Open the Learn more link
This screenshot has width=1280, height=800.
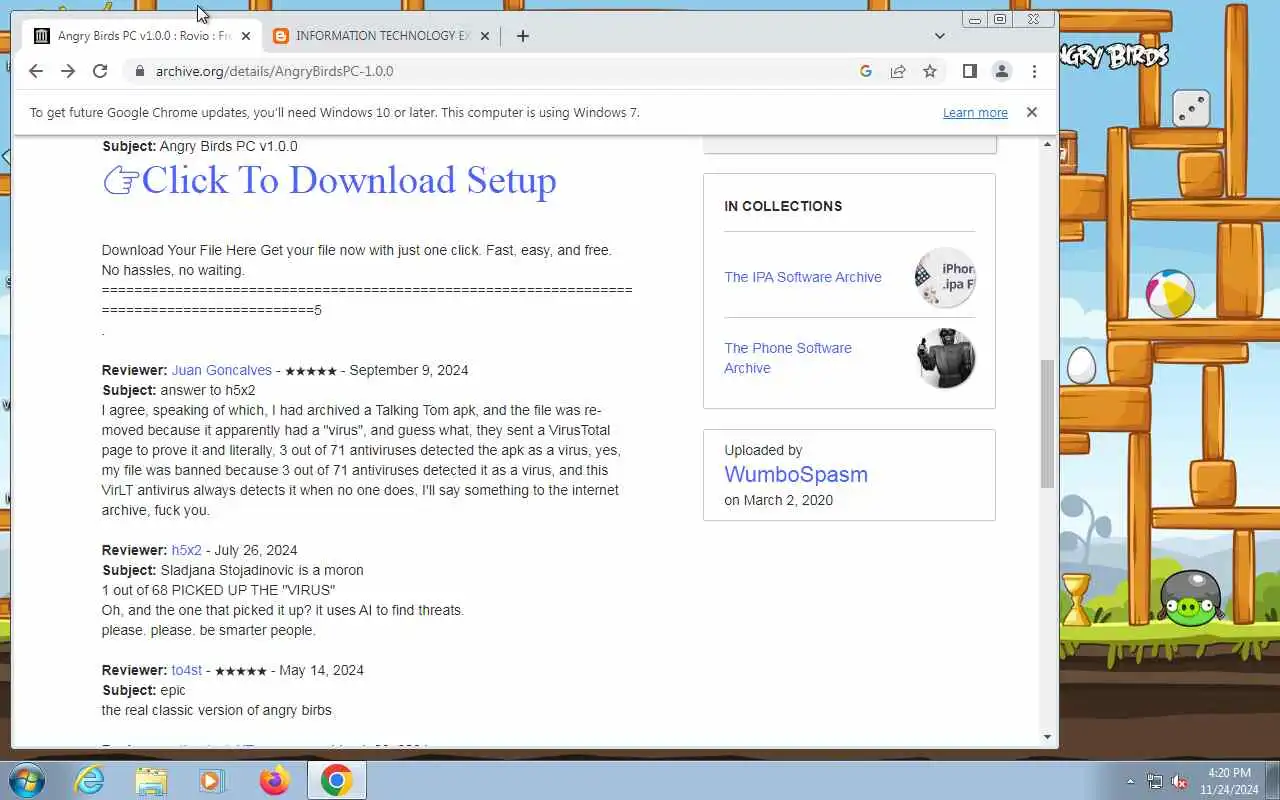[x=975, y=113]
